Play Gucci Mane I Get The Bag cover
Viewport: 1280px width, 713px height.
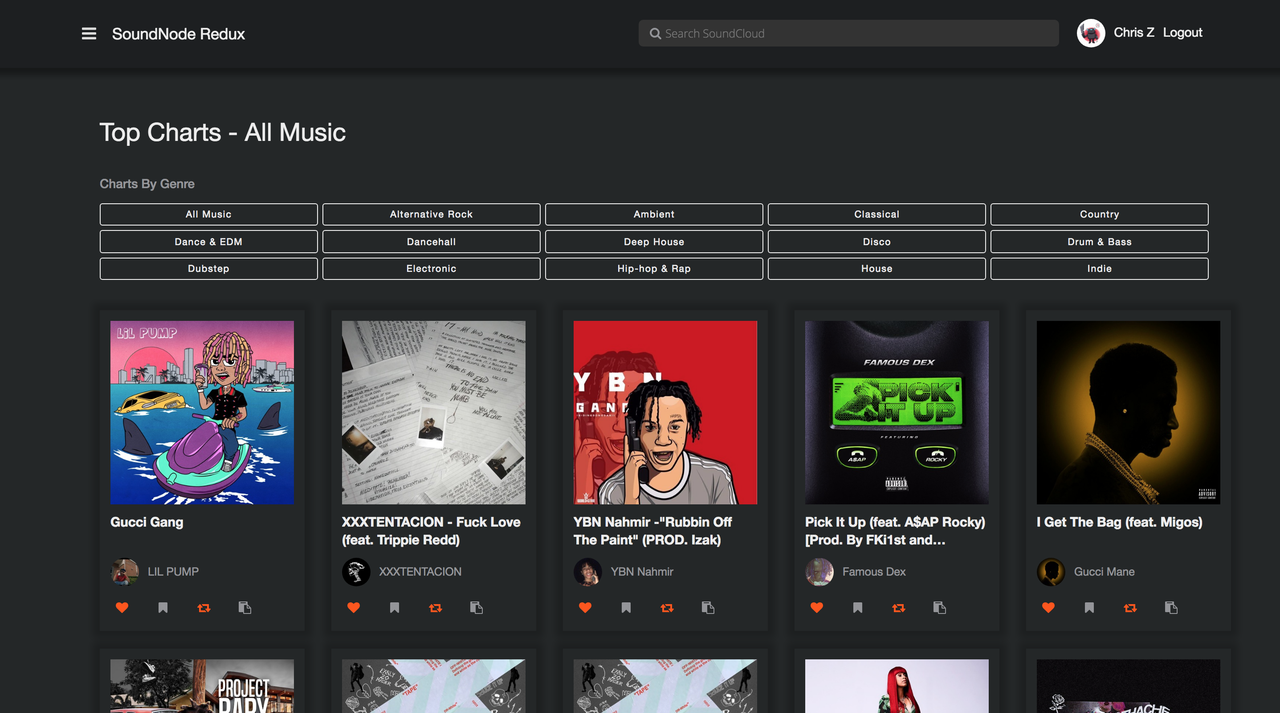(1128, 412)
